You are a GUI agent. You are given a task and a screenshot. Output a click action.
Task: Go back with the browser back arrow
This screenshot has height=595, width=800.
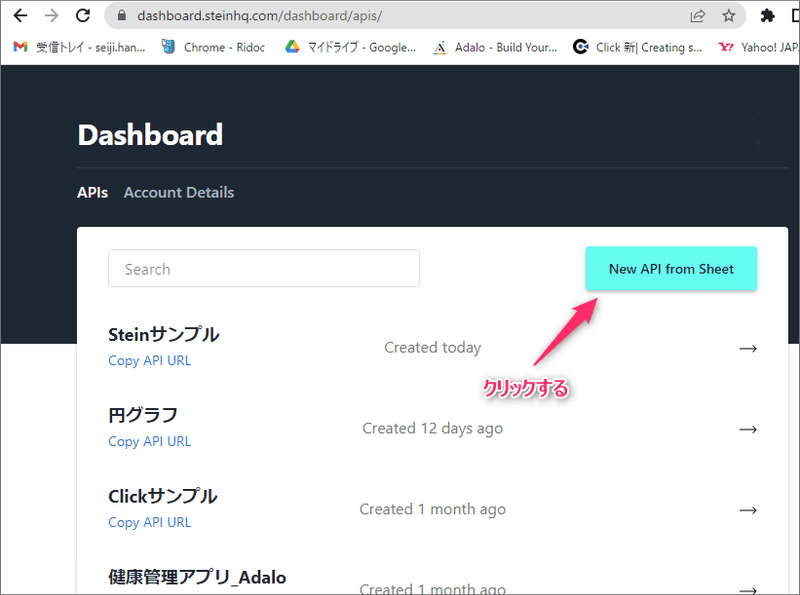[x=20, y=16]
